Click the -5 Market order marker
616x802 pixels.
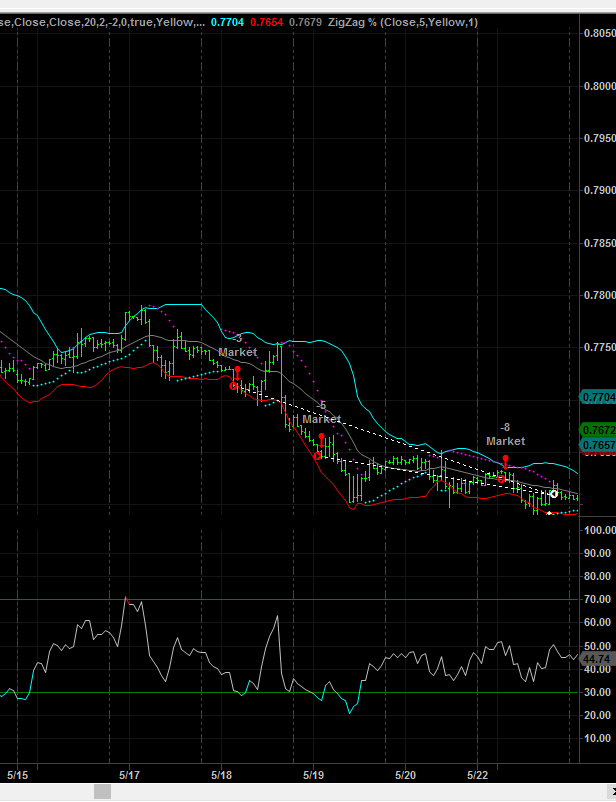(x=321, y=413)
